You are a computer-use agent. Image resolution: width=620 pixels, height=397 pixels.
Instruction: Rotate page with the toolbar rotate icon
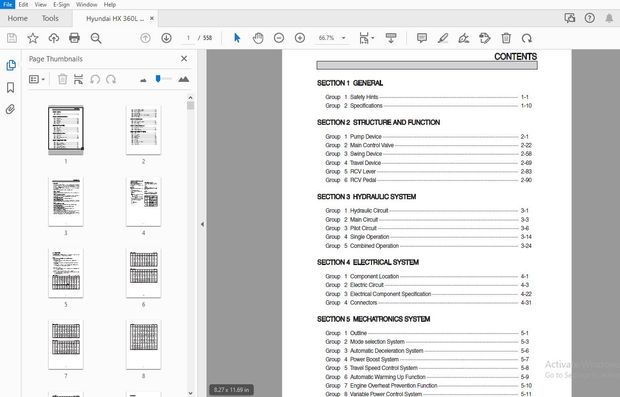point(527,38)
